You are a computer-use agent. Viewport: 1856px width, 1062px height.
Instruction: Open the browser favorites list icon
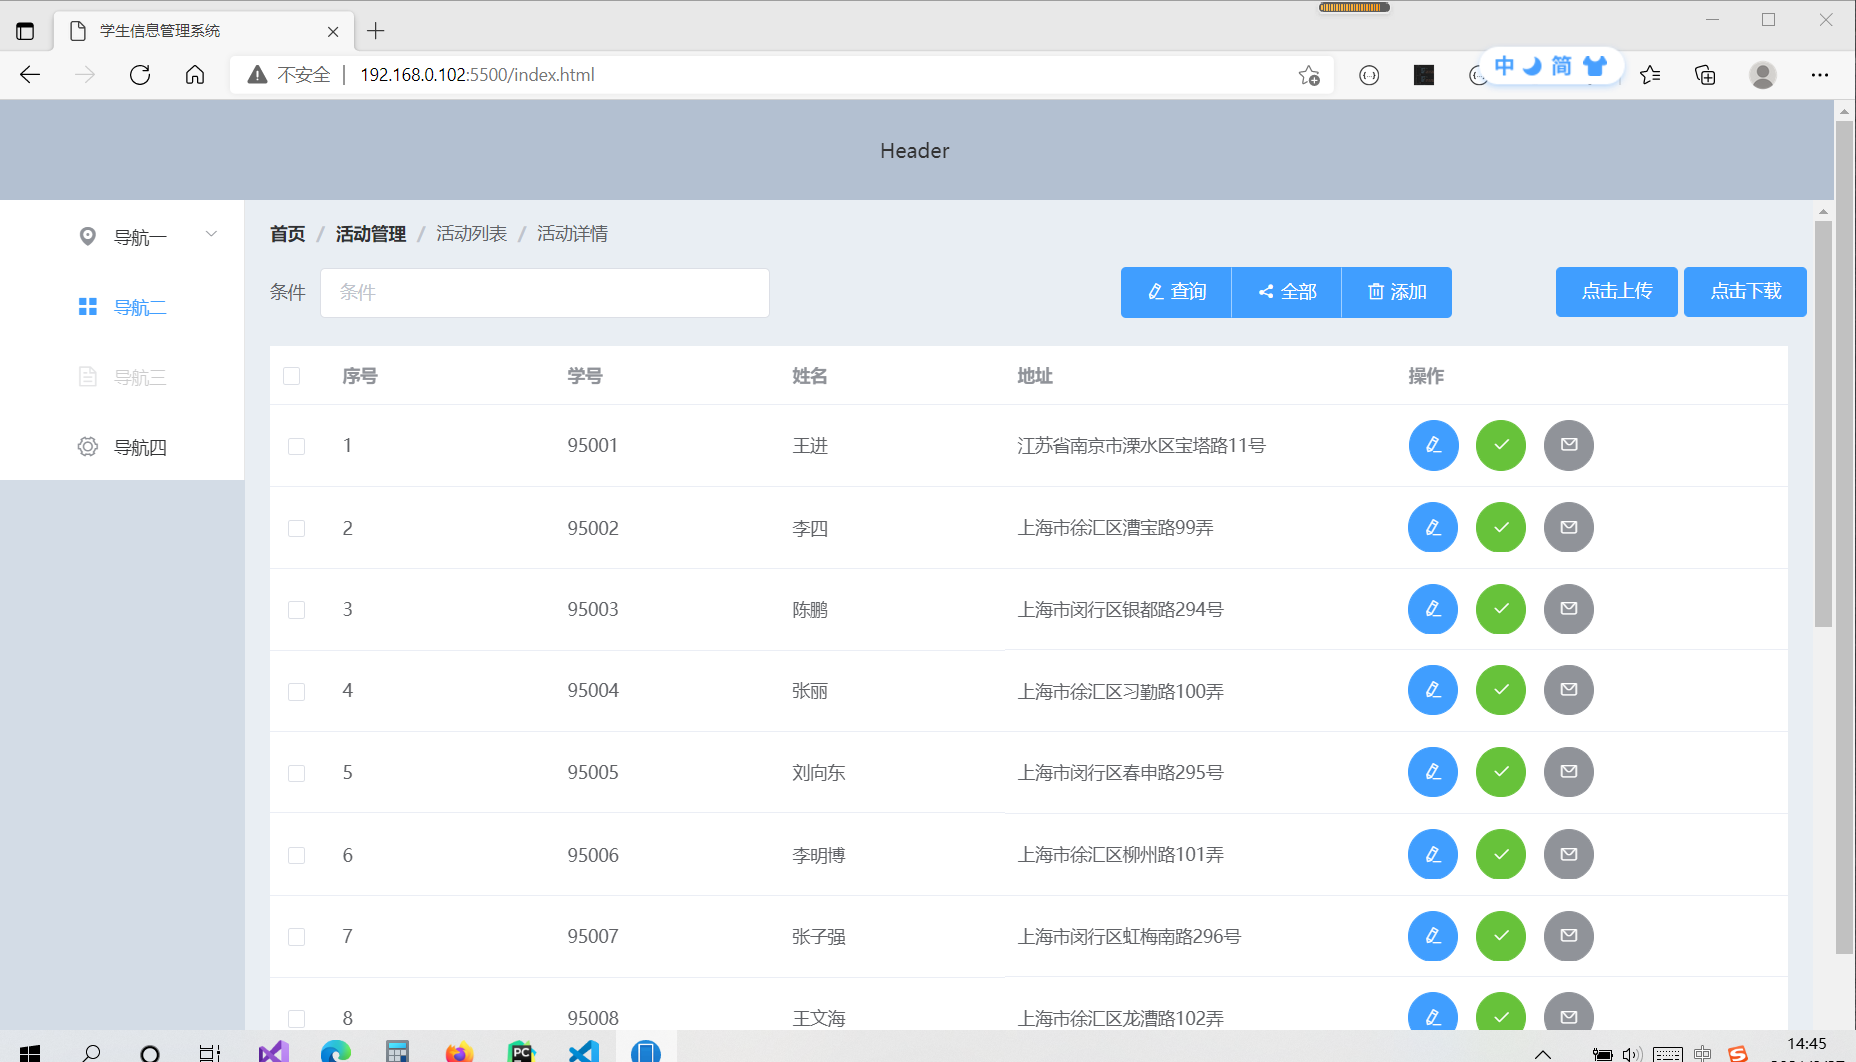[x=1651, y=75]
